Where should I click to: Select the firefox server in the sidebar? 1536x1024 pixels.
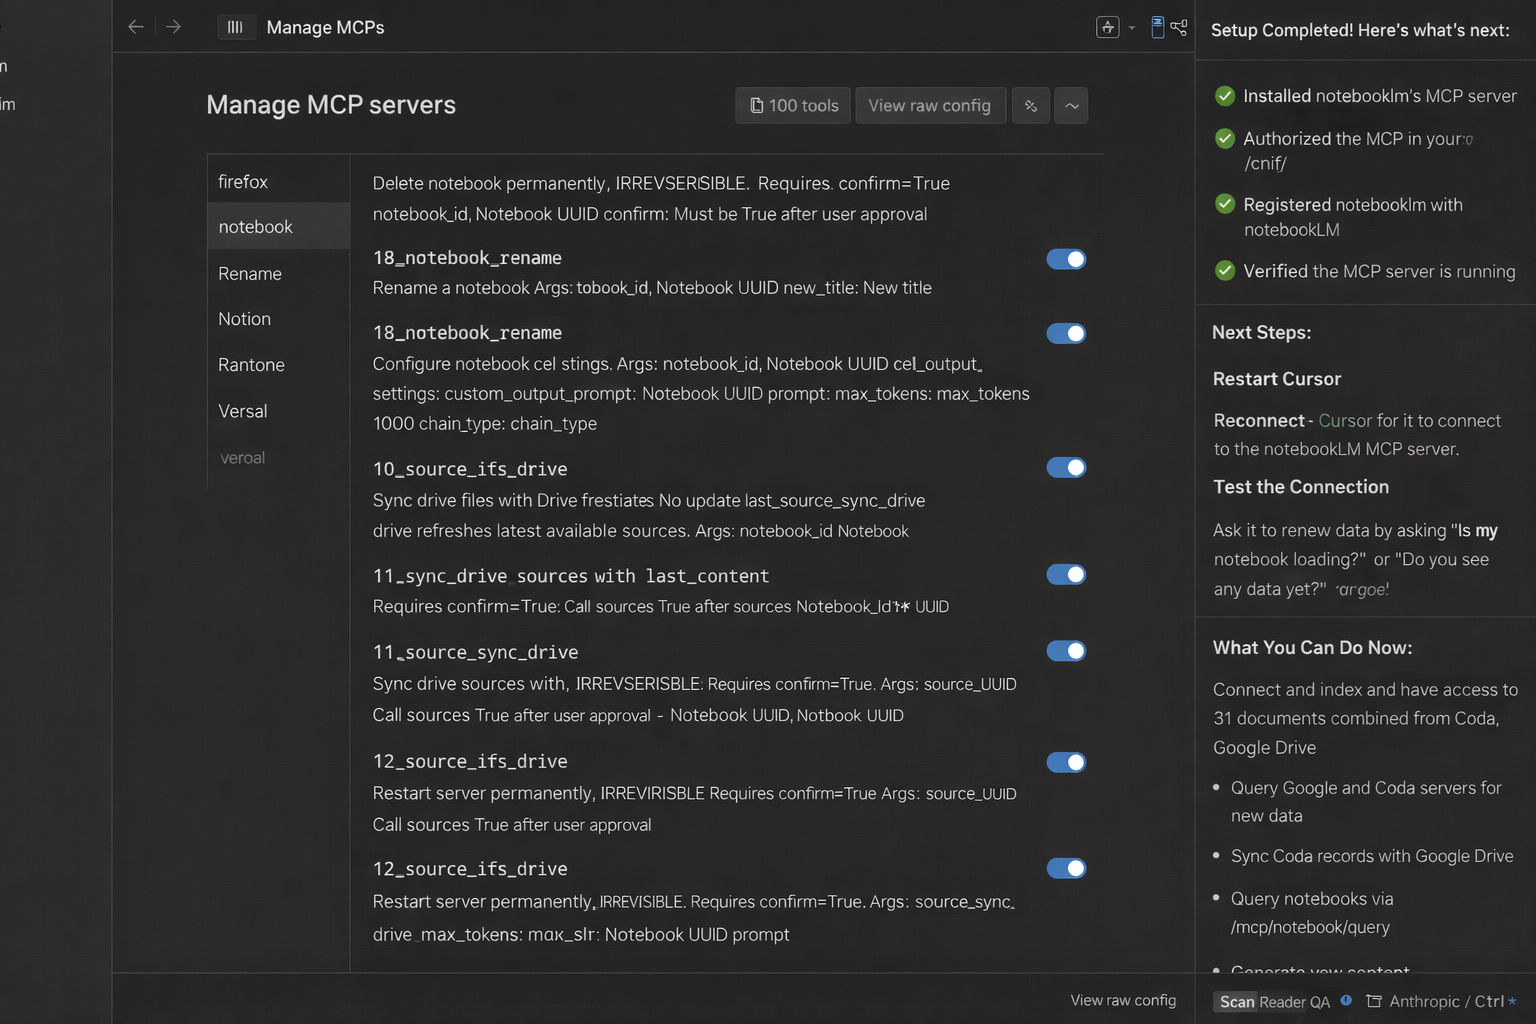pos(243,182)
